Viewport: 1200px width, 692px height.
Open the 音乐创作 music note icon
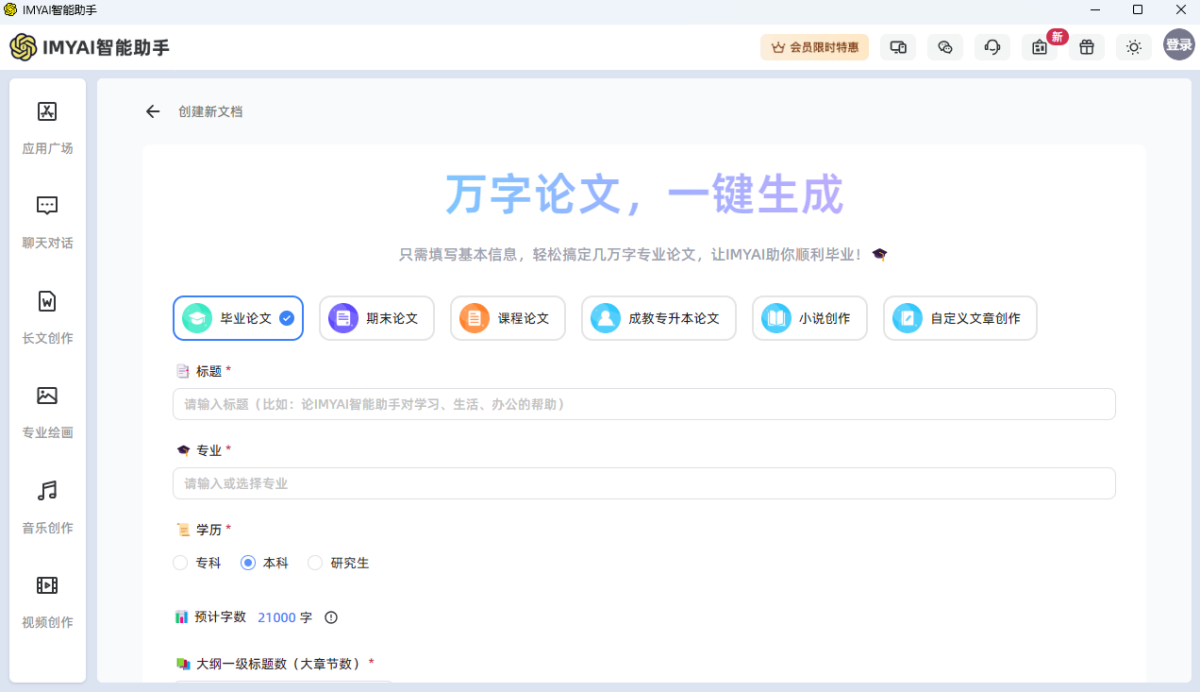47,490
